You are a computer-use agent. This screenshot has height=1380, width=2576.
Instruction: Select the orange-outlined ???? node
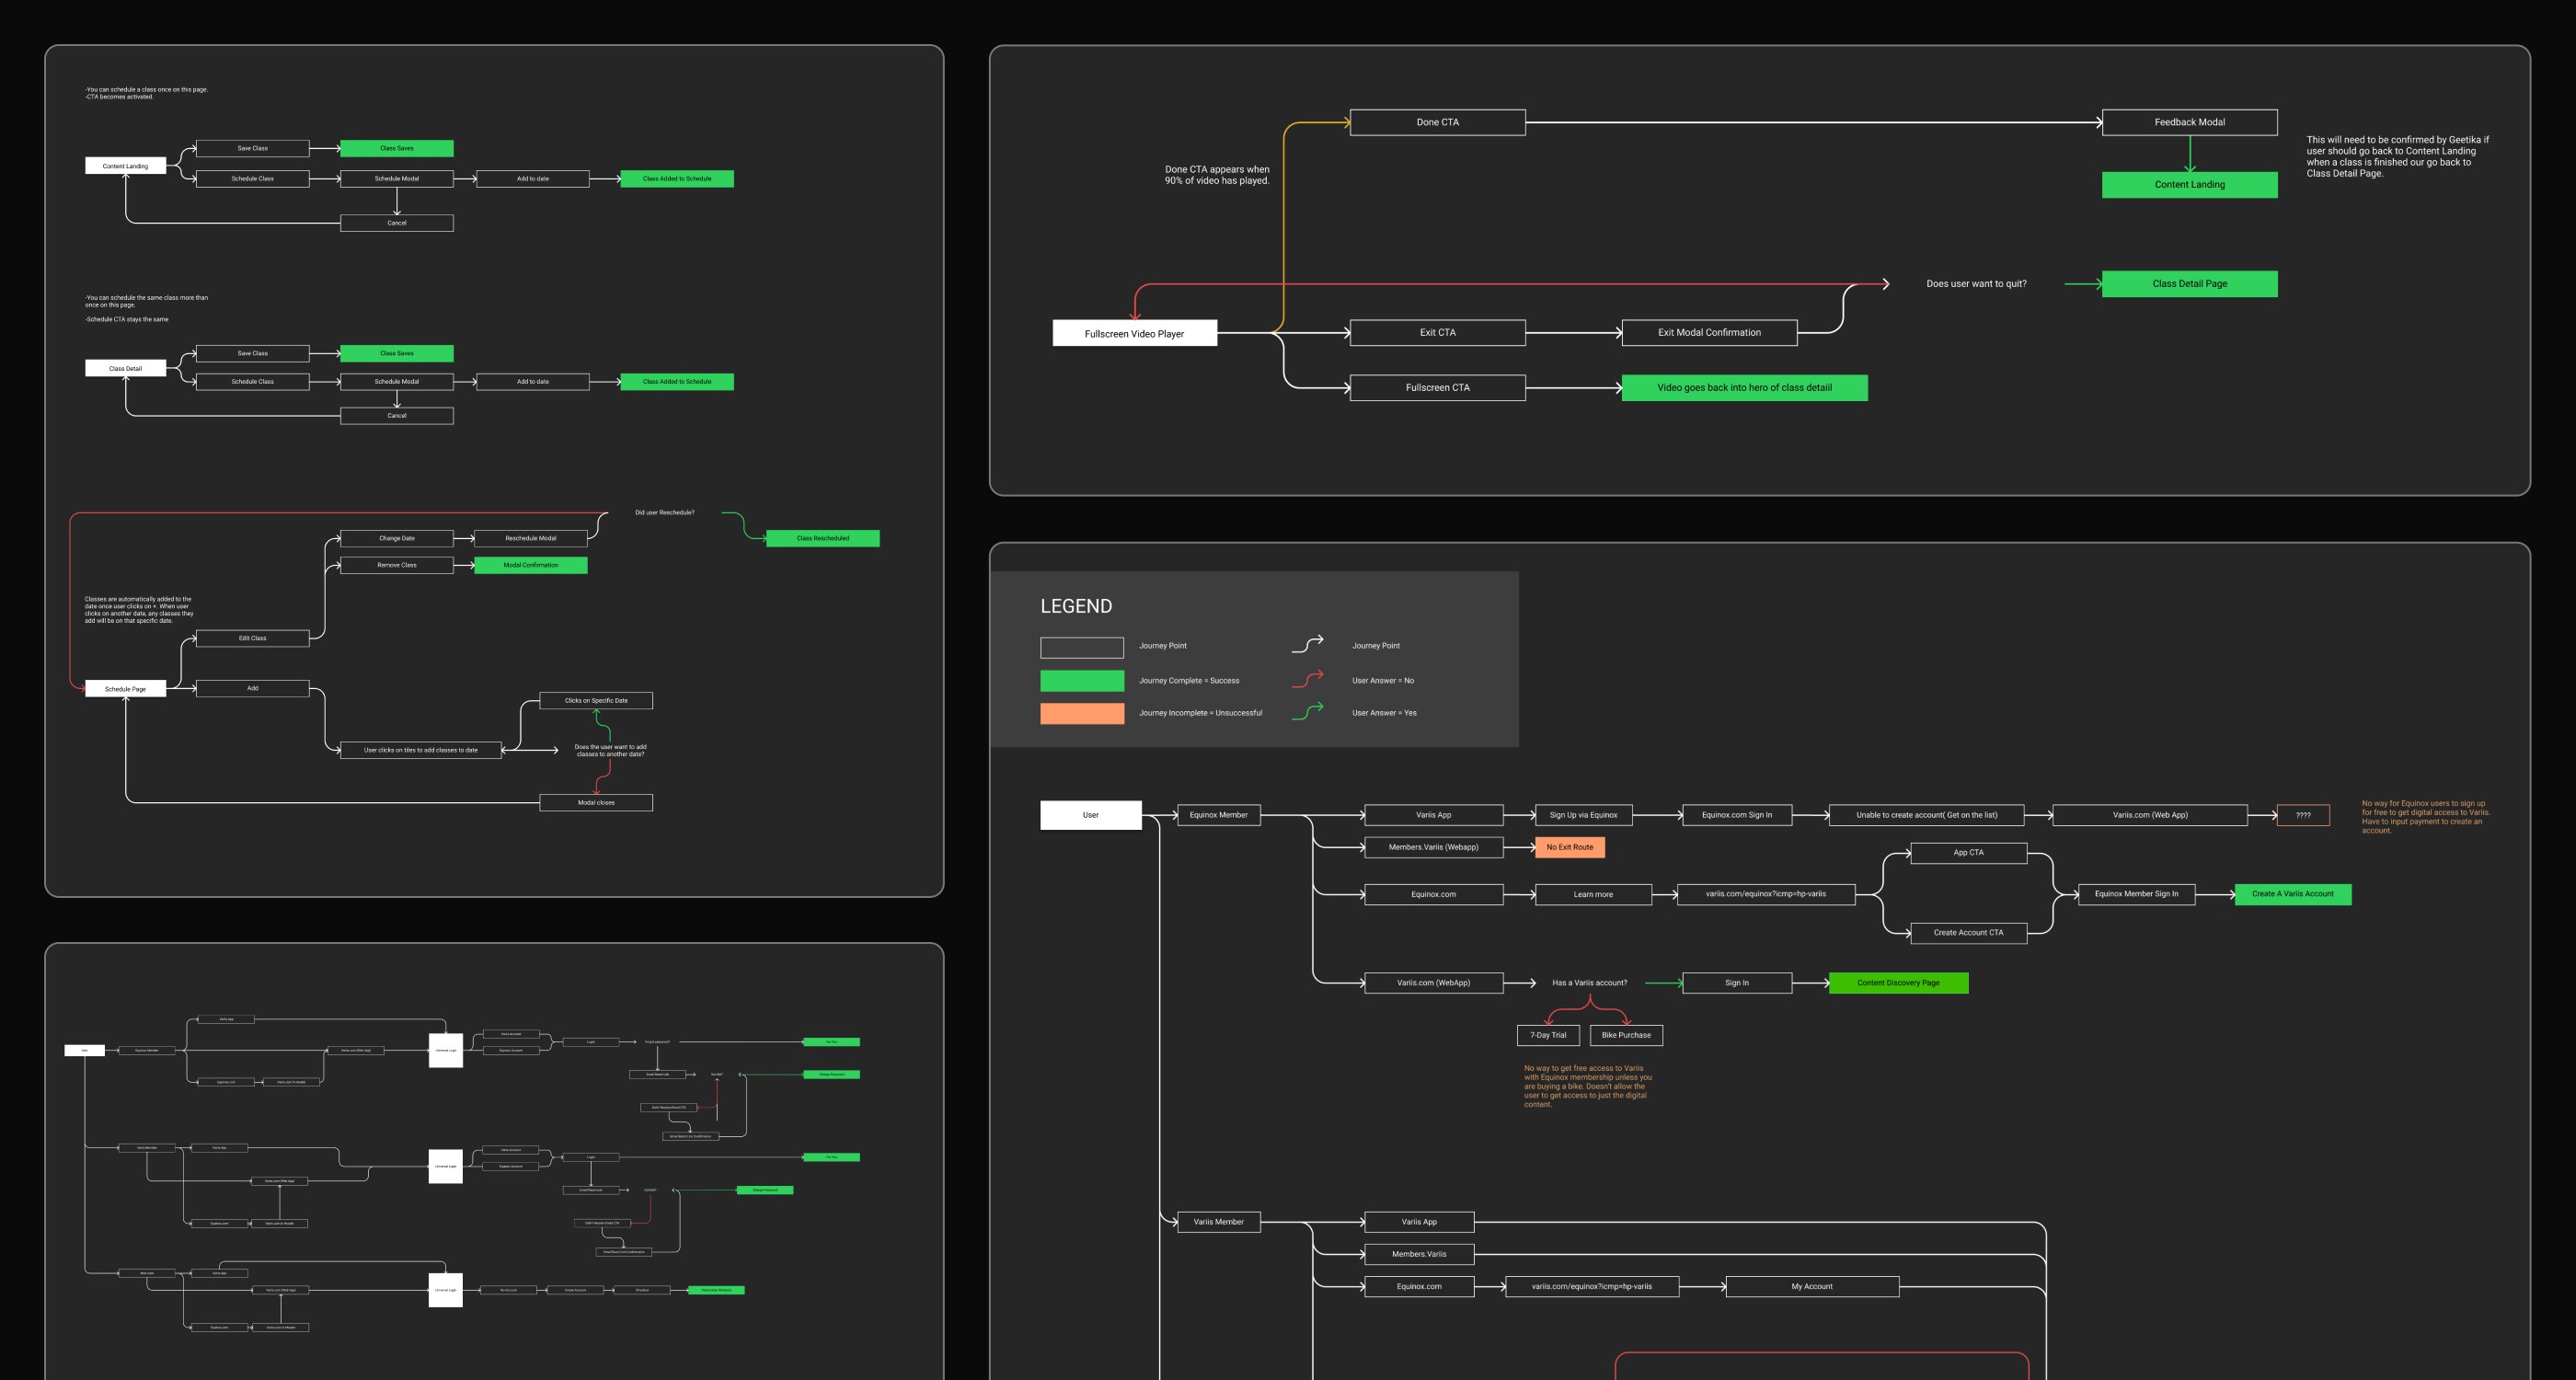point(2302,815)
